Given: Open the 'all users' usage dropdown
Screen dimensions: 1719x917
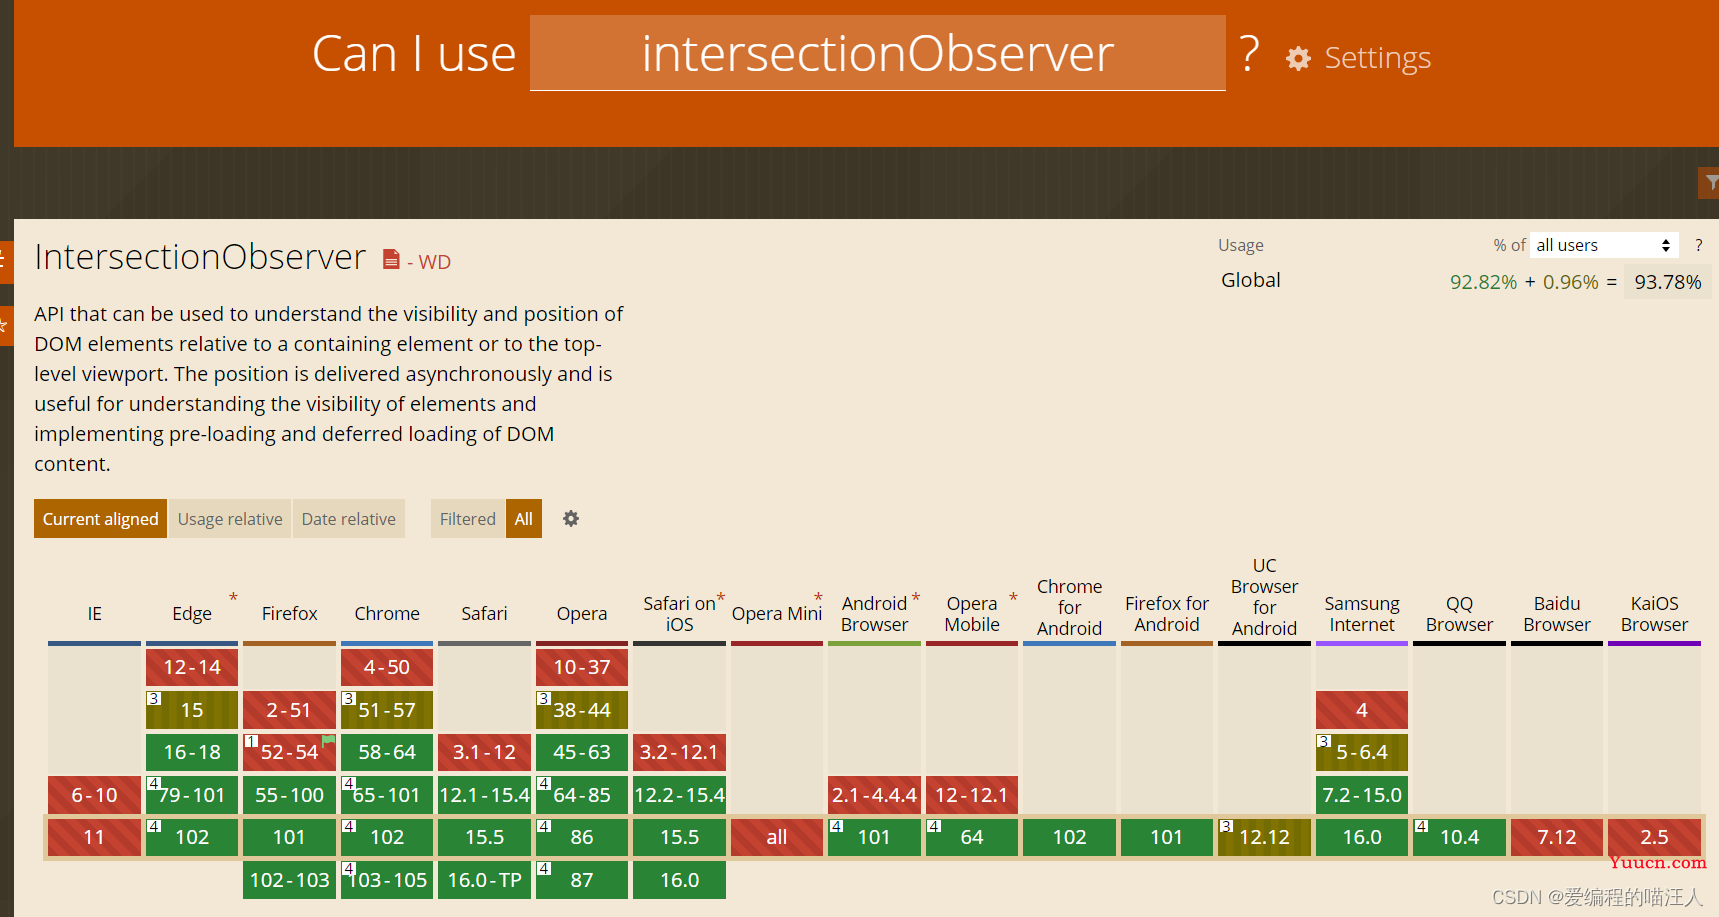Looking at the screenshot, I should (1603, 245).
